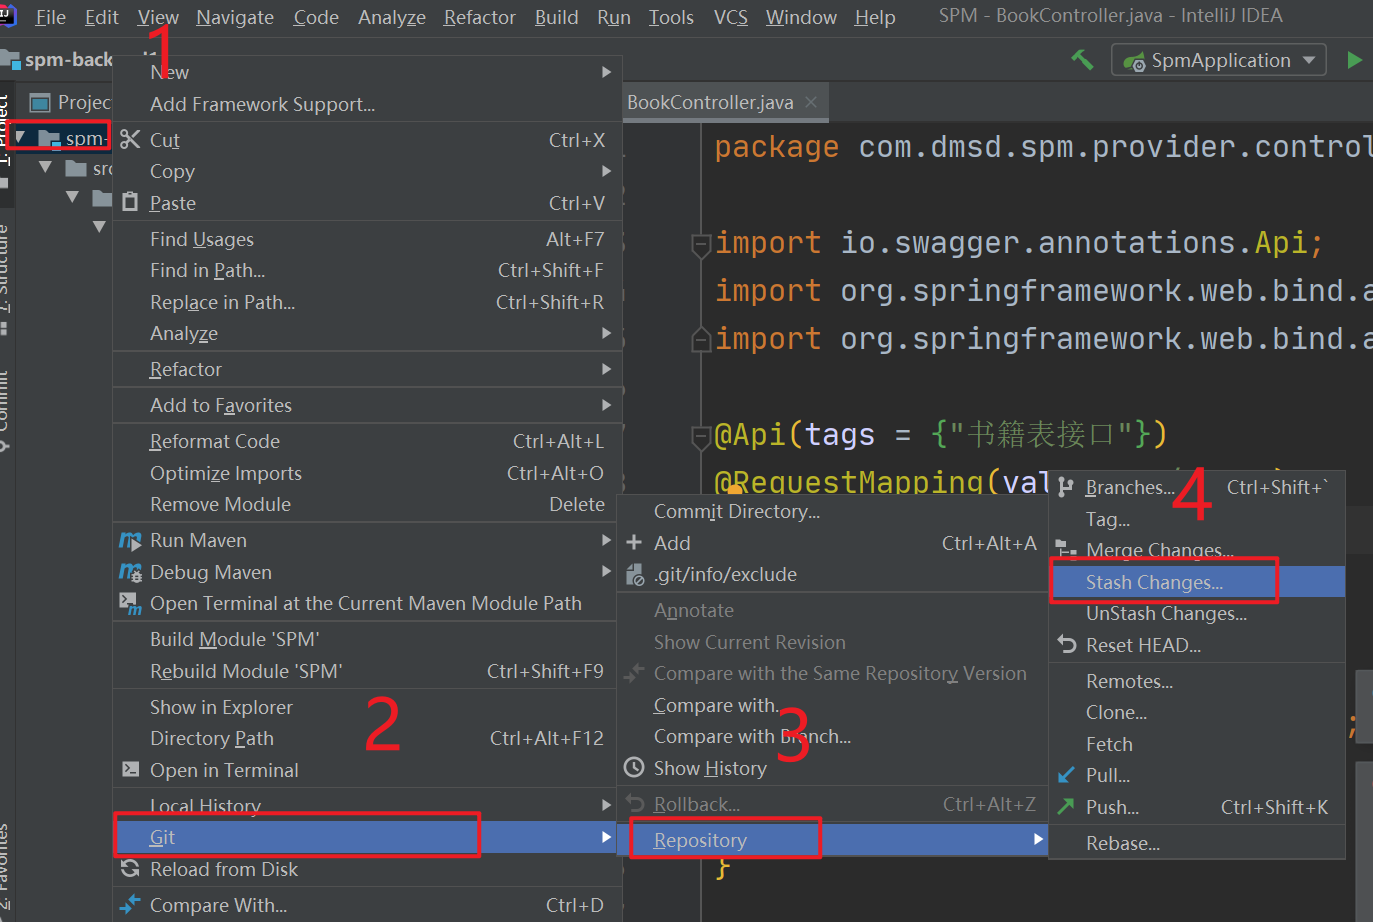Open the Refactor menu in menu bar

480,17
